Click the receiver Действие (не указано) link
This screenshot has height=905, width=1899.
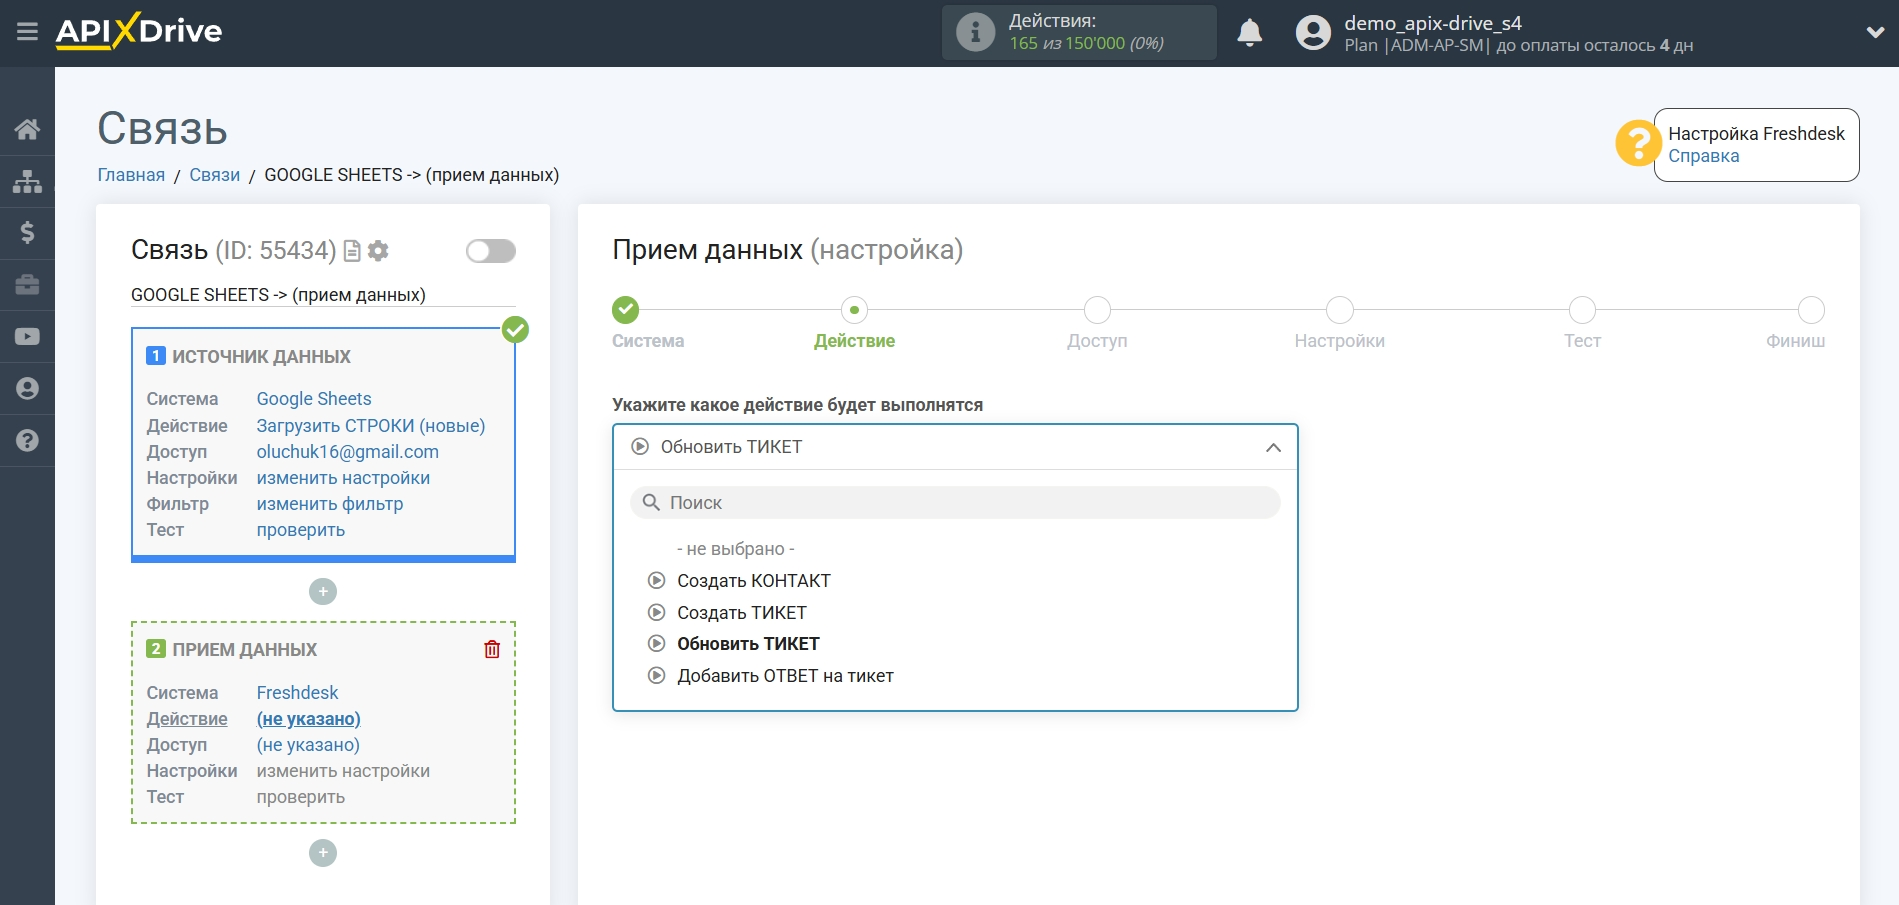pos(309,719)
